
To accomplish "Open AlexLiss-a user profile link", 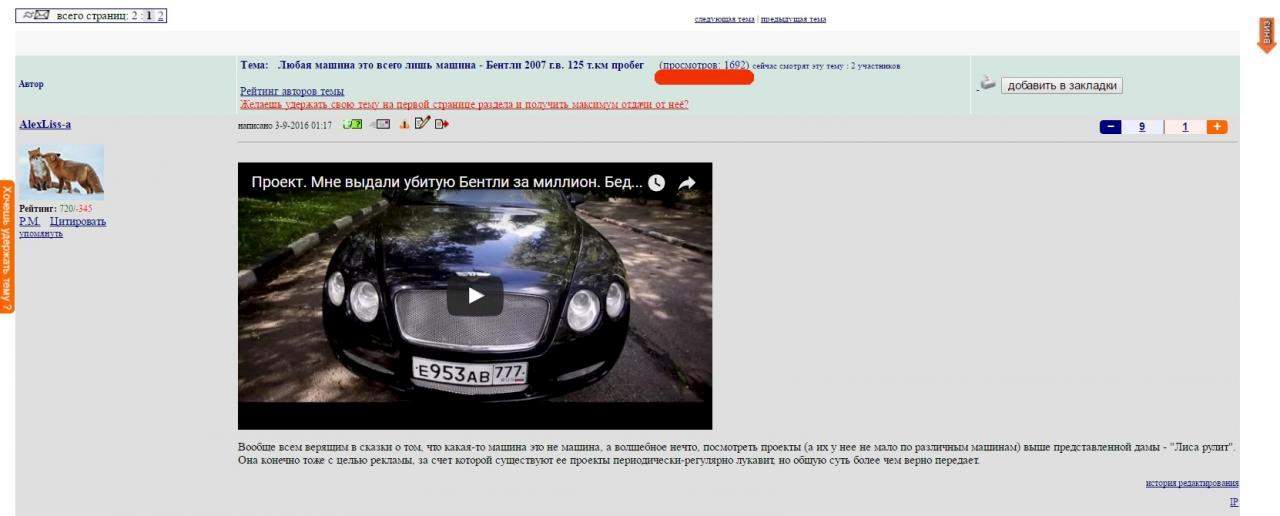I will pyautogui.click(x=45, y=124).
